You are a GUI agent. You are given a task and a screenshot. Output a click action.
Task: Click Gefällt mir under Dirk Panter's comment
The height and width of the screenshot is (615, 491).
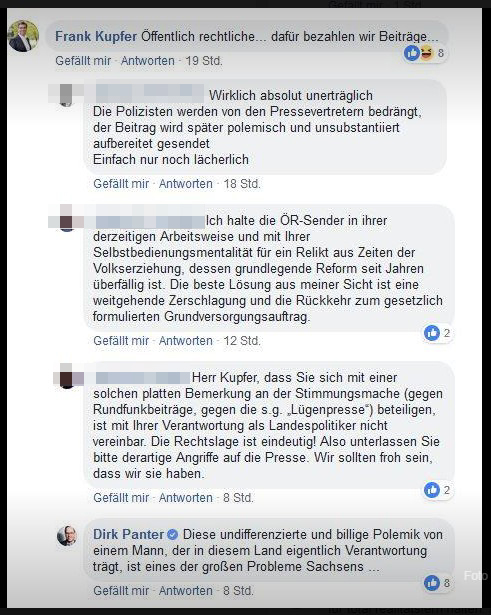(x=121, y=590)
